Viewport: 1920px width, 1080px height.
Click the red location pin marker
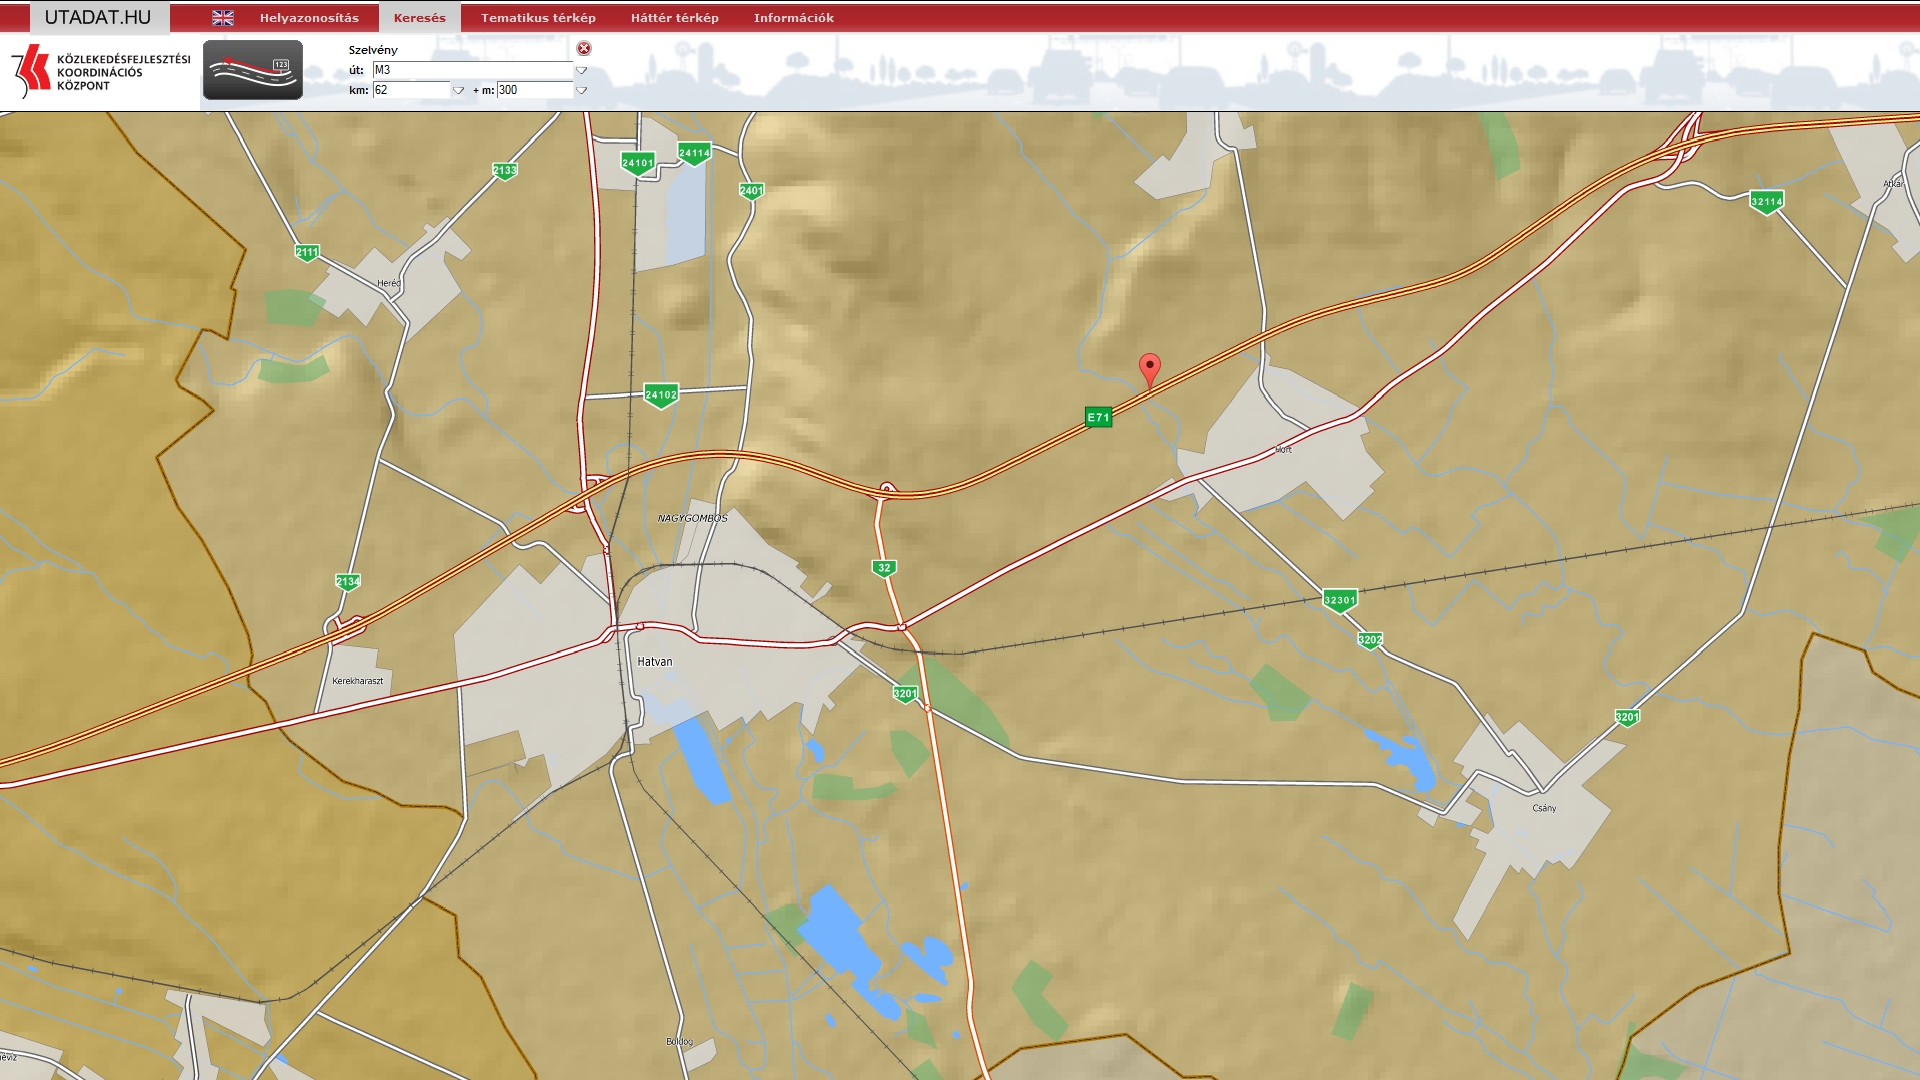pos(1150,368)
